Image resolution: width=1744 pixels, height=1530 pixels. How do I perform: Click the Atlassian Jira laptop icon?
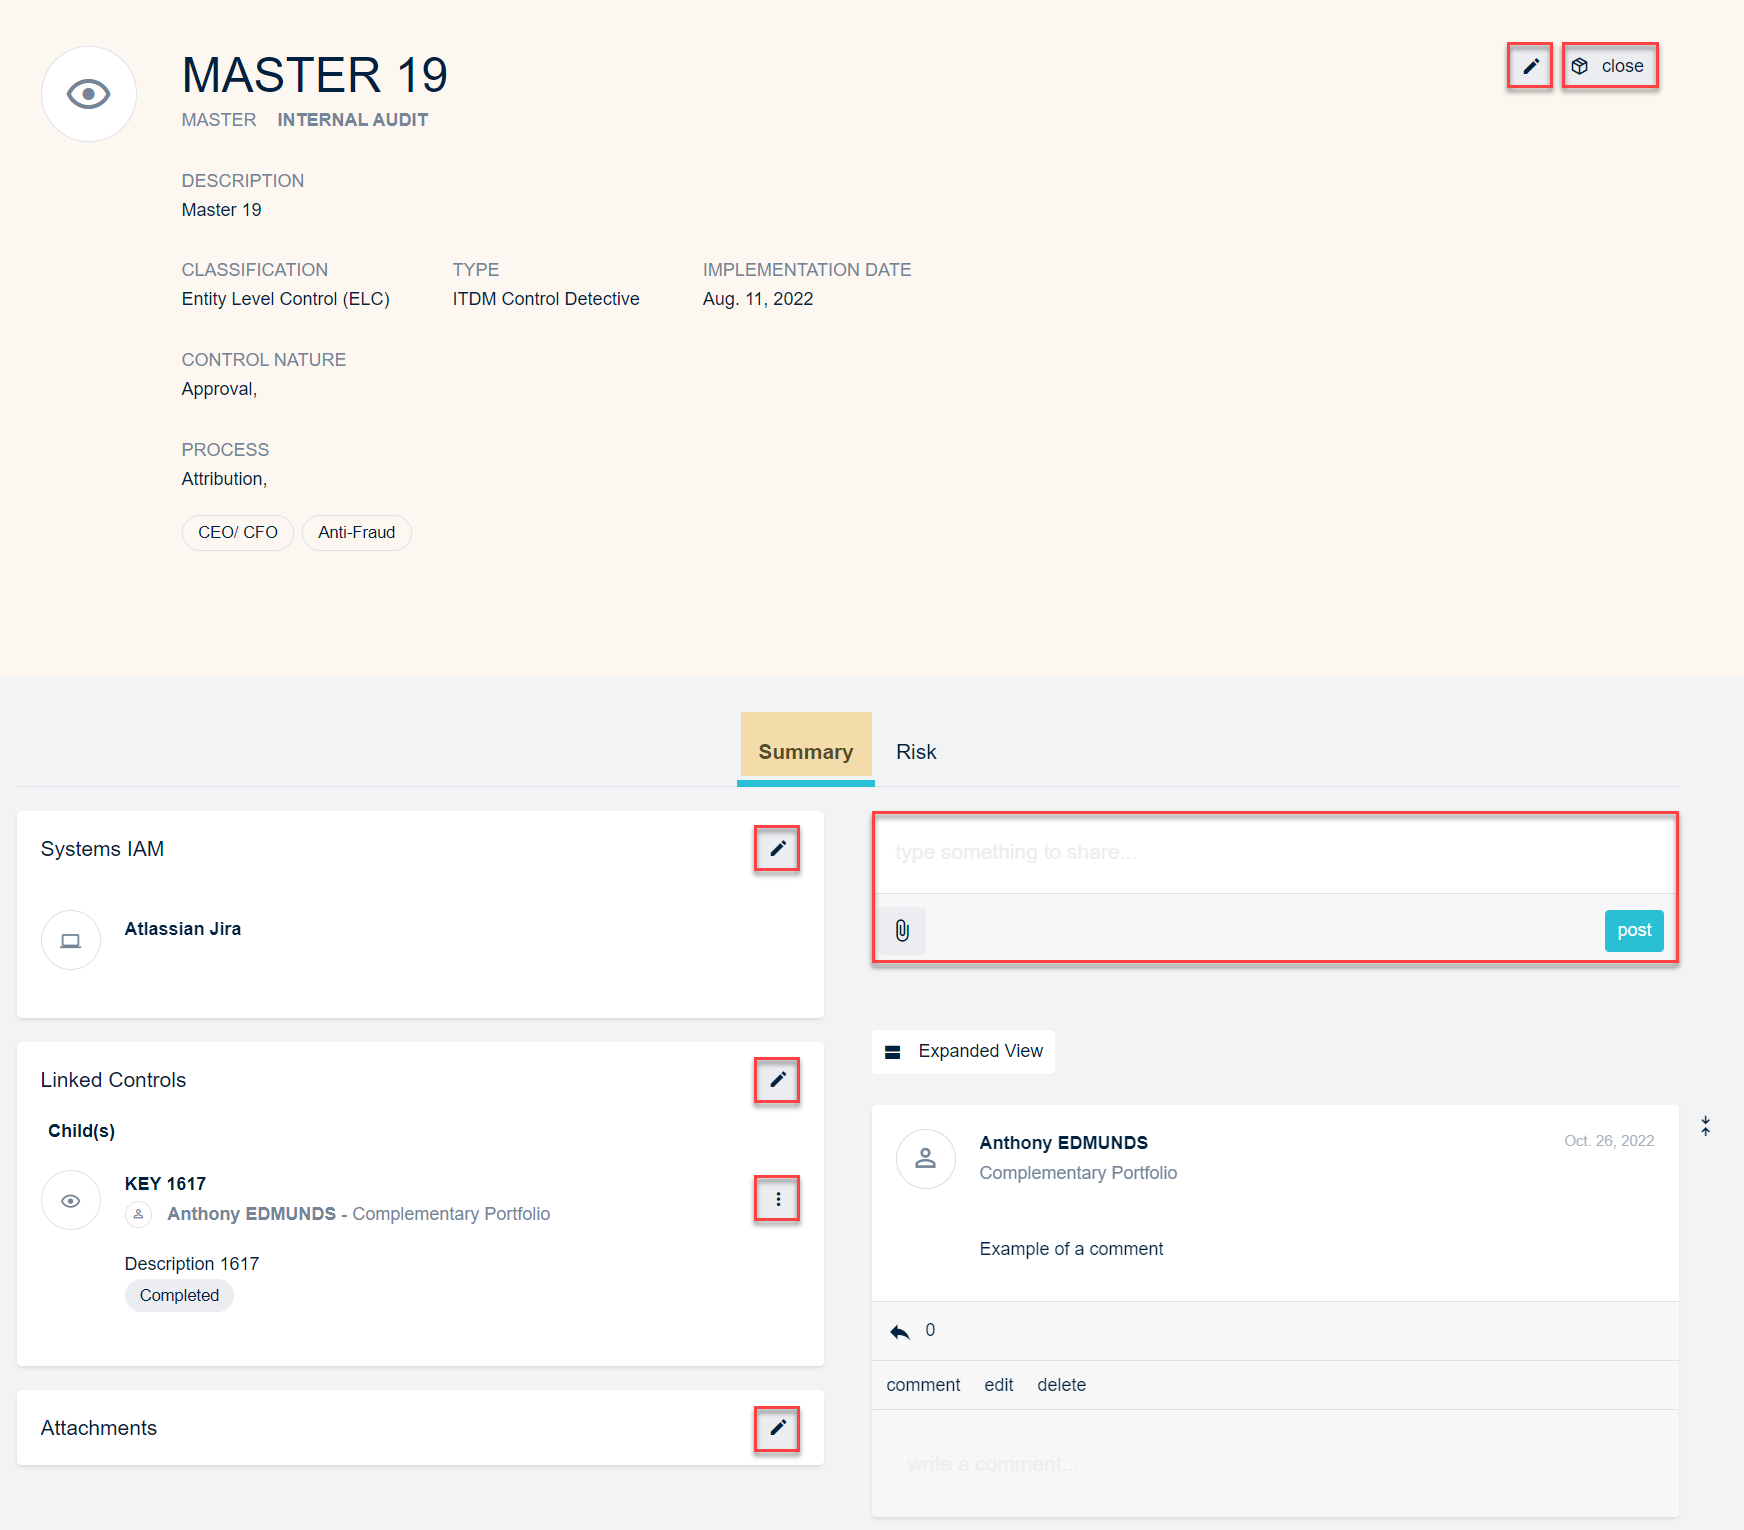pyautogui.click(x=71, y=940)
